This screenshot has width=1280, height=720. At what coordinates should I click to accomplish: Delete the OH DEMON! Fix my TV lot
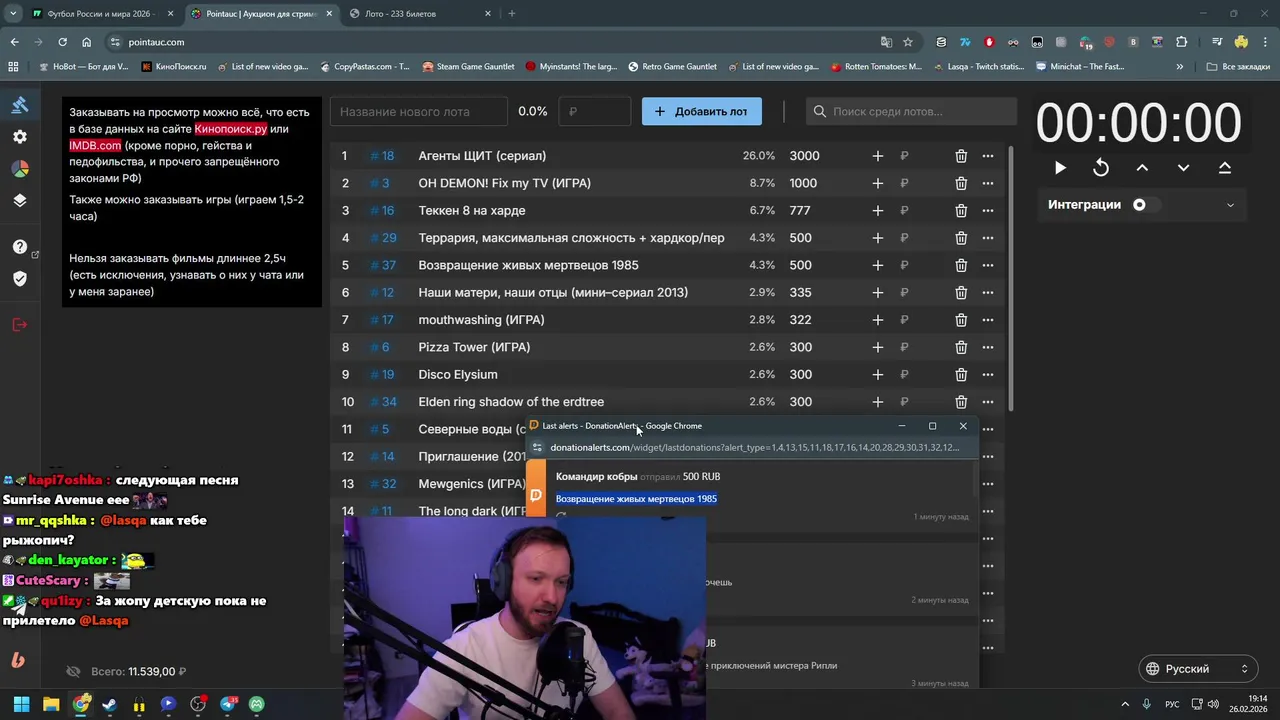point(961,183)
